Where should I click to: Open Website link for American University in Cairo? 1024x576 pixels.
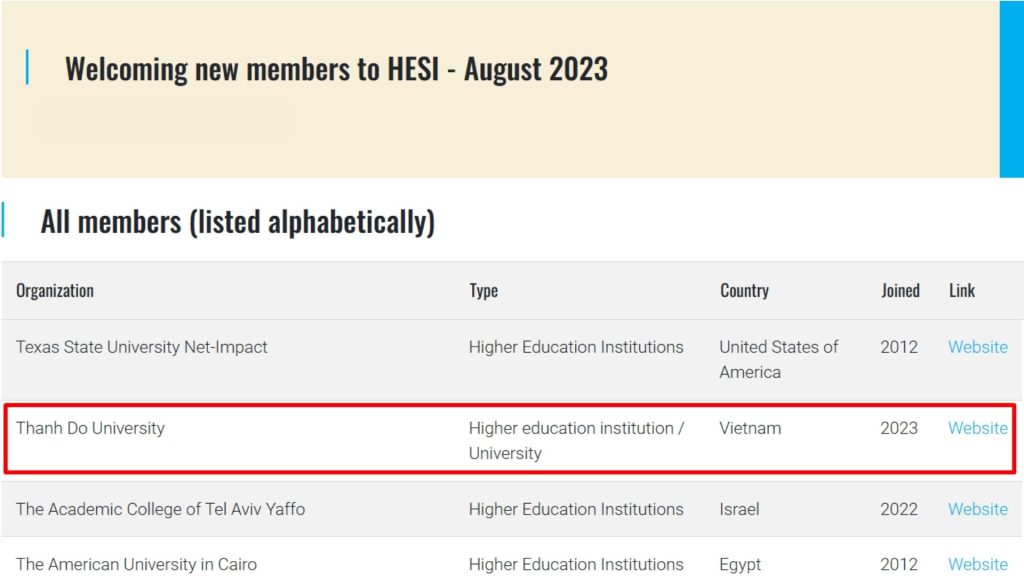tap(978, 564)
